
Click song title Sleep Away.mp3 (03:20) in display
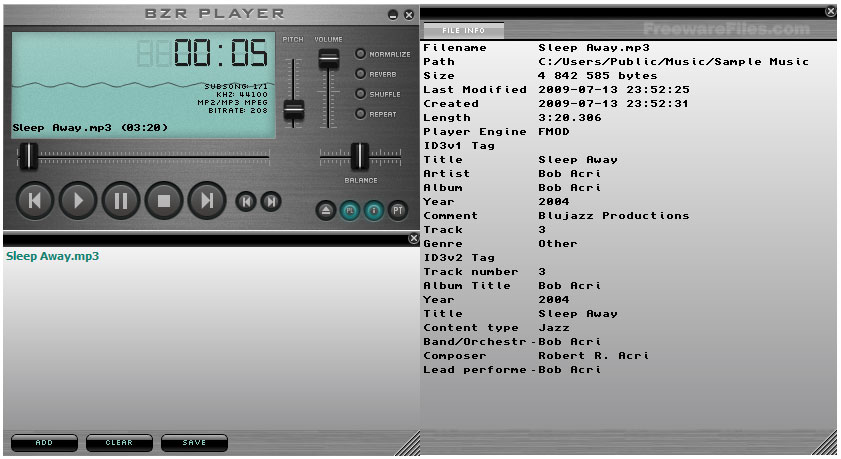[x=90, y=128]
